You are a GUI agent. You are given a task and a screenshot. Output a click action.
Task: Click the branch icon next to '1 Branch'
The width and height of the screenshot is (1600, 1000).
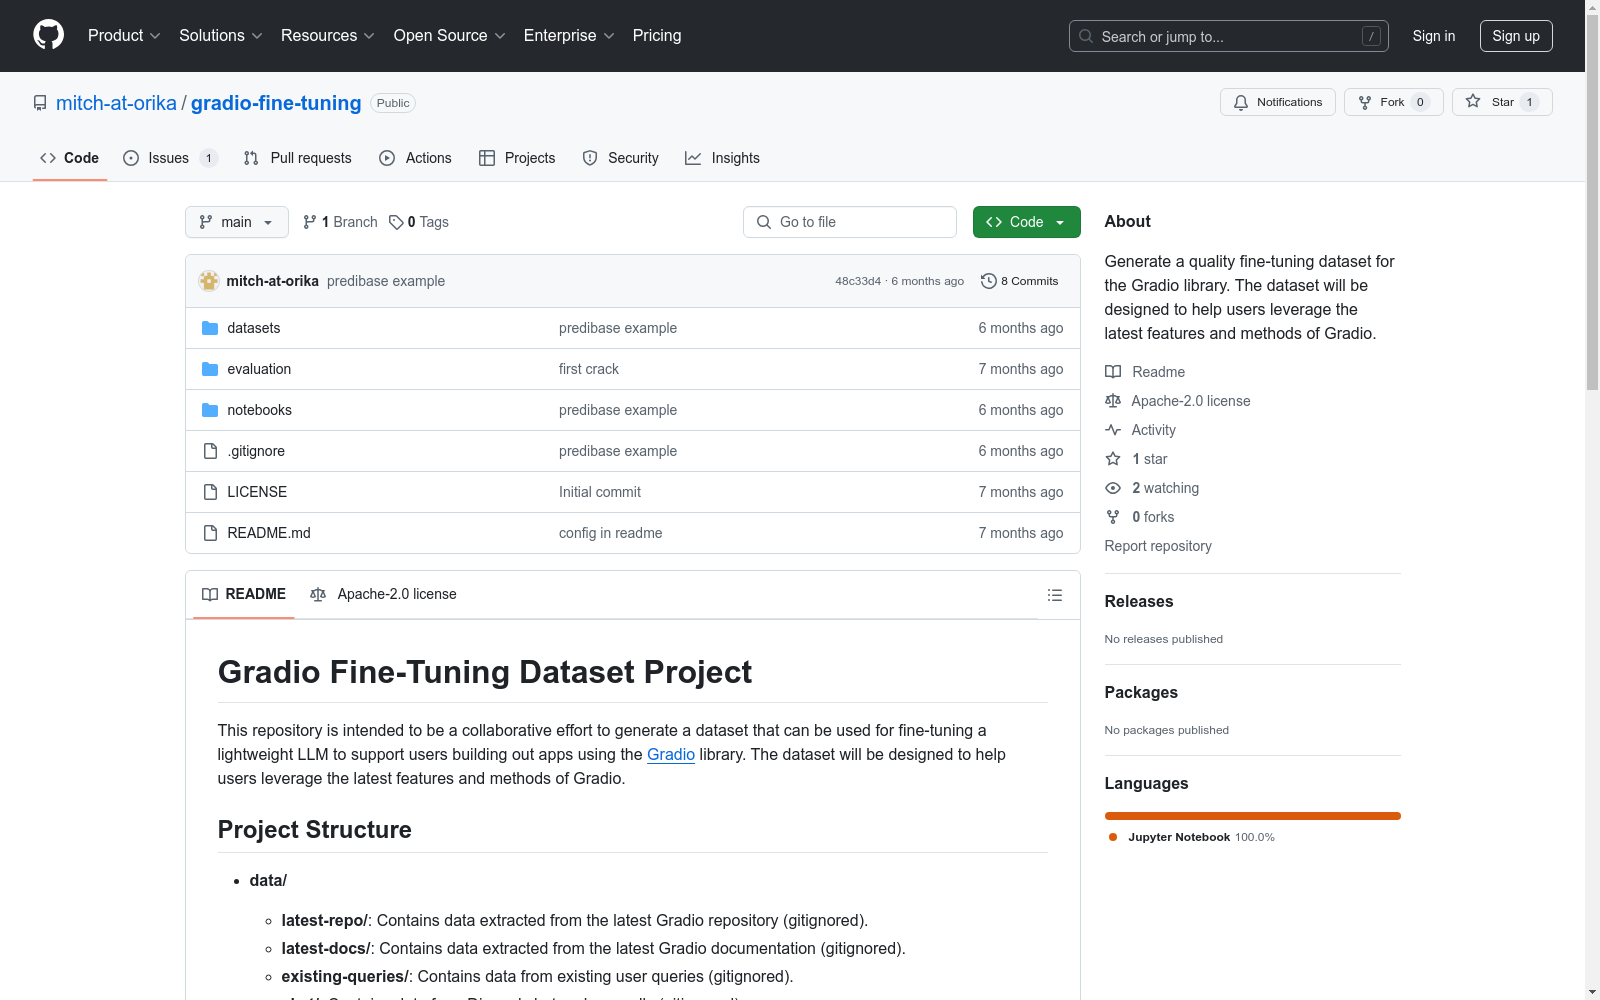(310, 222)
